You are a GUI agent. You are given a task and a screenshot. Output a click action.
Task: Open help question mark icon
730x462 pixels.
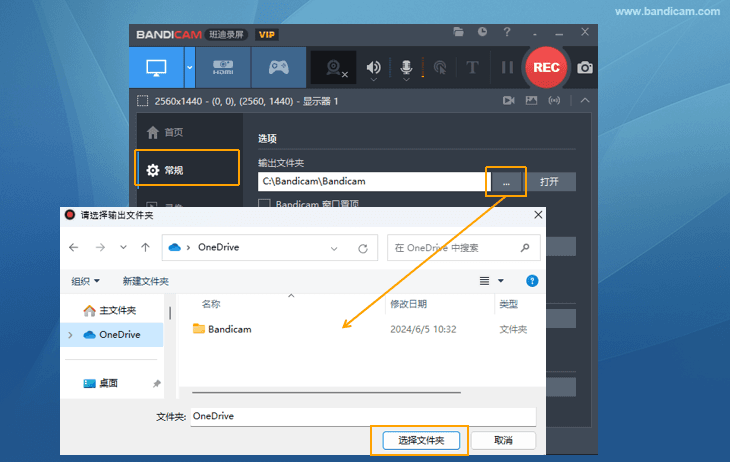(x=507, y=32)
